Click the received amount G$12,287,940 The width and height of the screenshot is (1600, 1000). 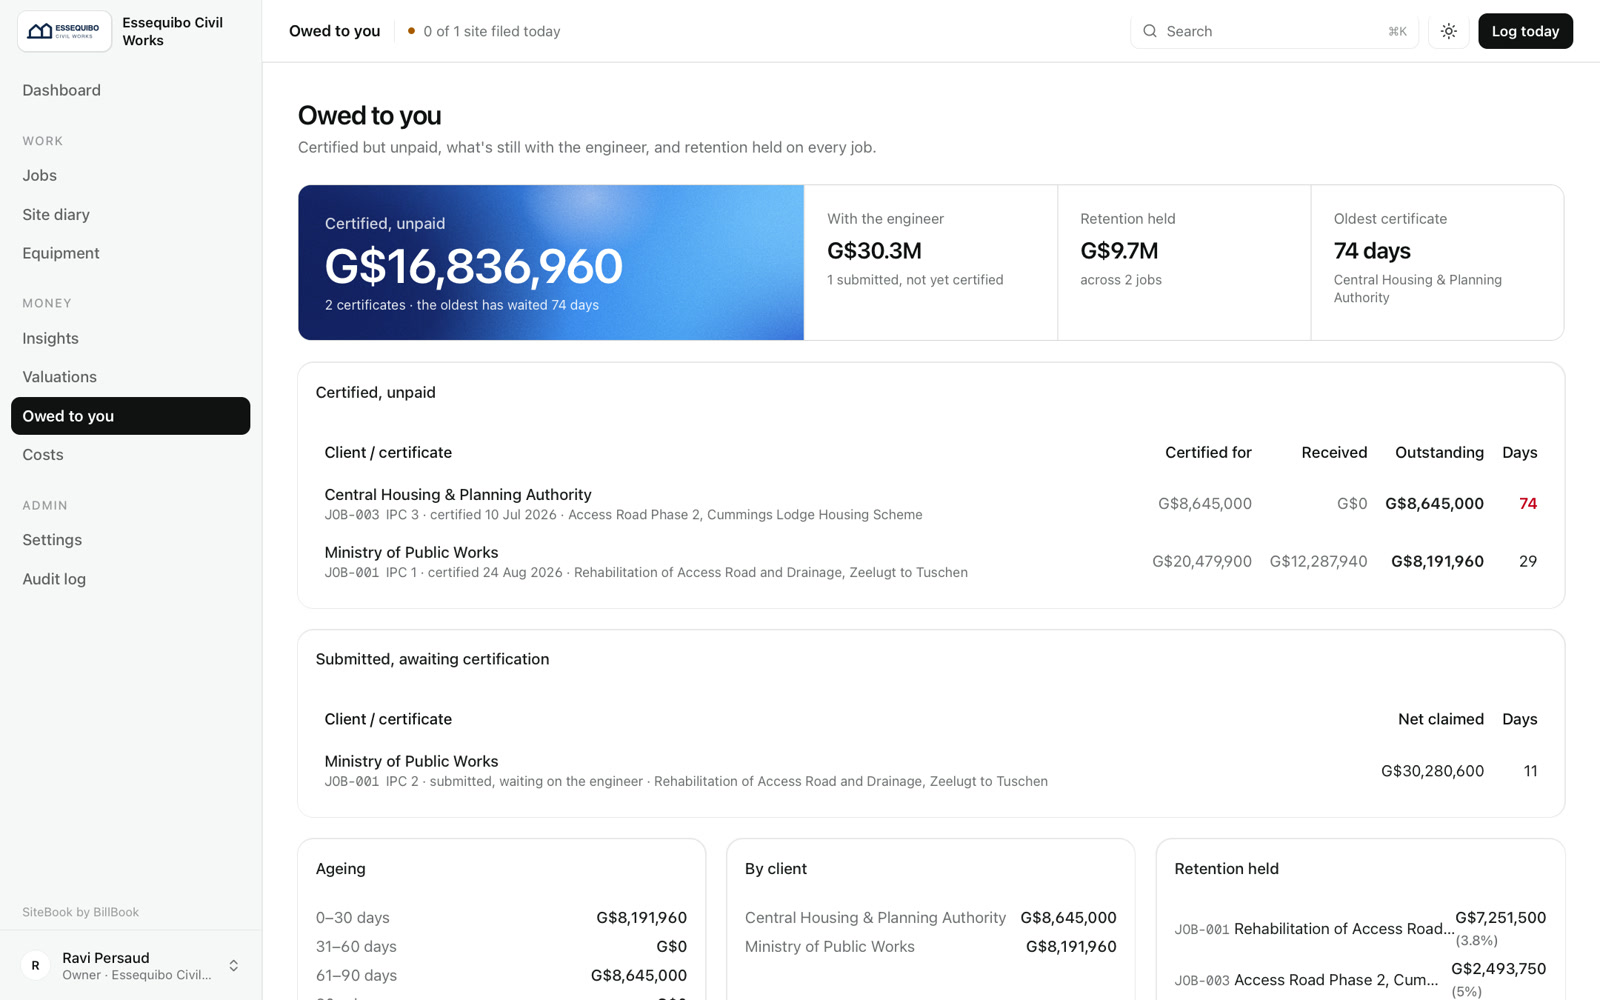click(1318, 562)
